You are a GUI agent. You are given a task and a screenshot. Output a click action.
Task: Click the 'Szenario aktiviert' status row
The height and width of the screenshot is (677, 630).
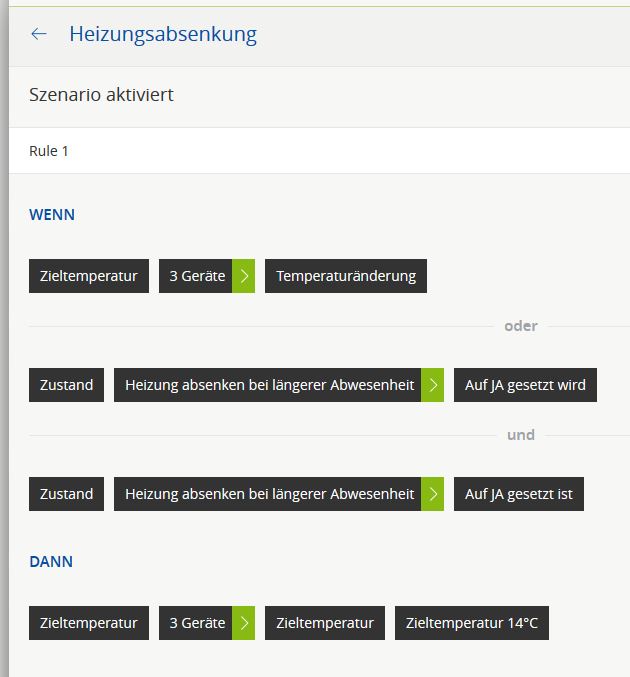coord(315,96)
